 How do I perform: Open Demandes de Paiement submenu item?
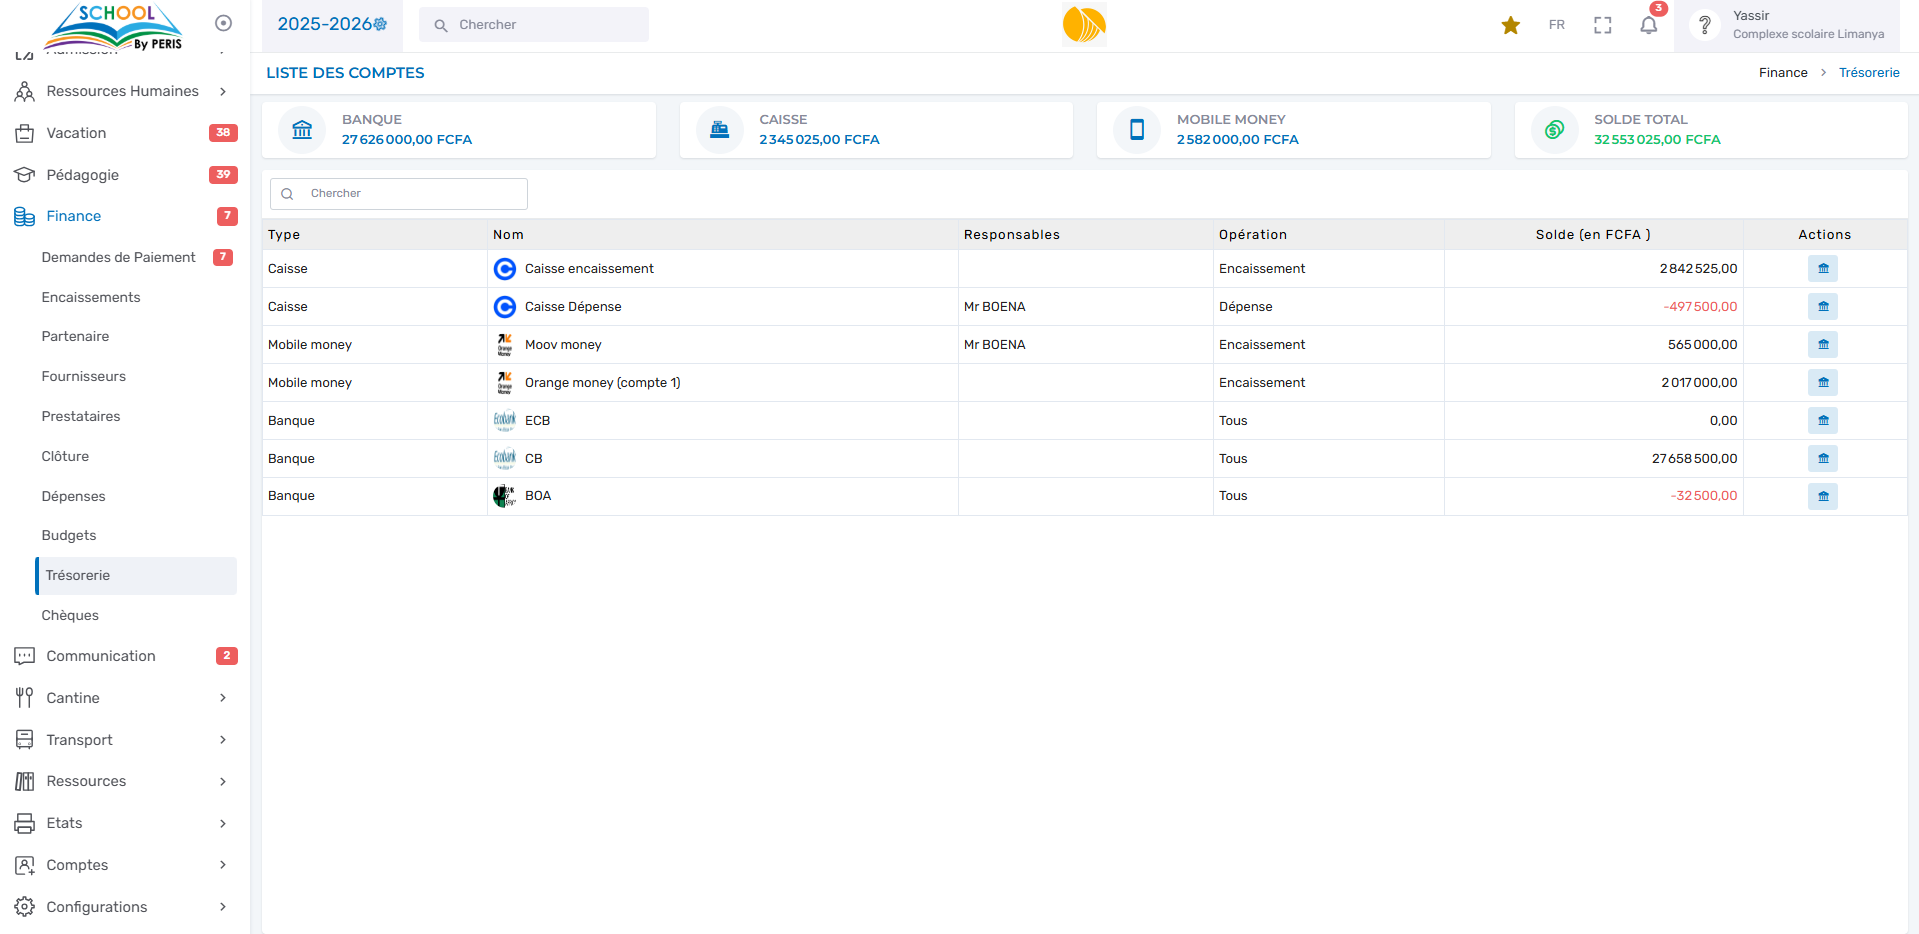click(118, 257)
